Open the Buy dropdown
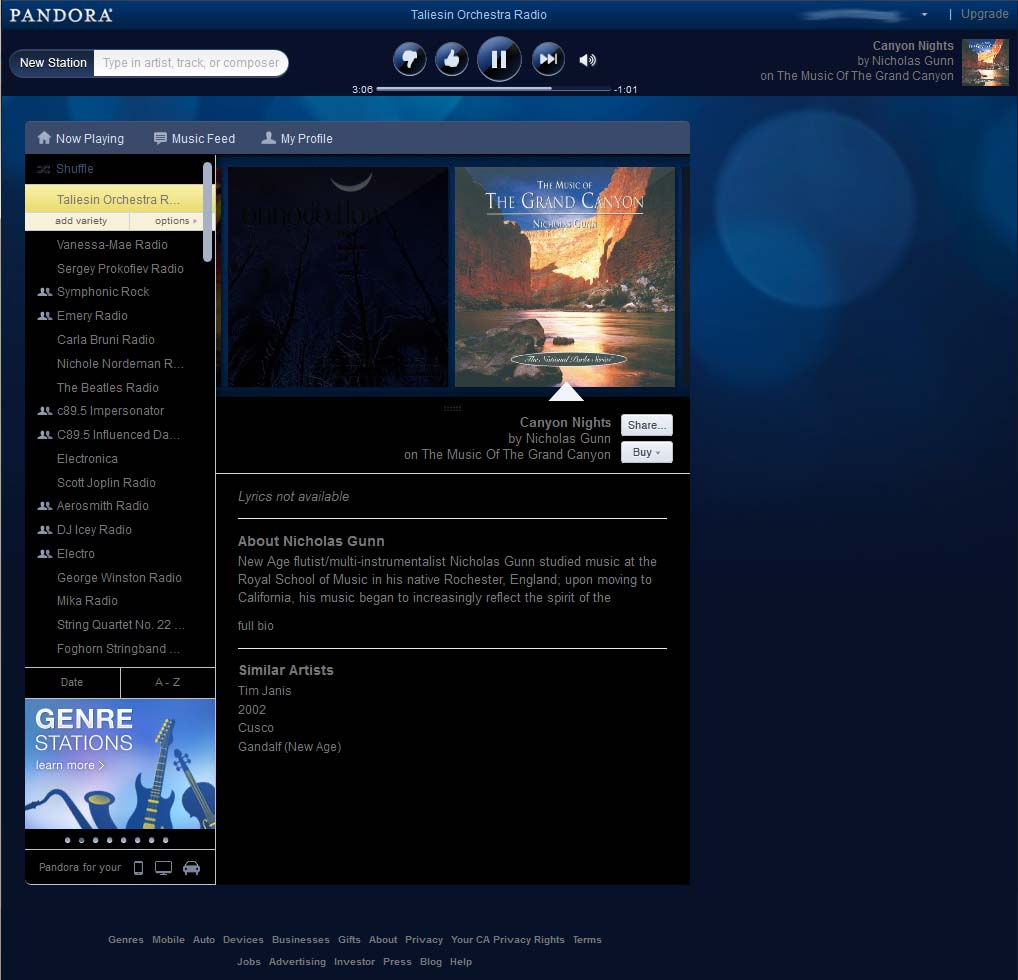This screenshot has height=980, width=1018. pos(647,452)
